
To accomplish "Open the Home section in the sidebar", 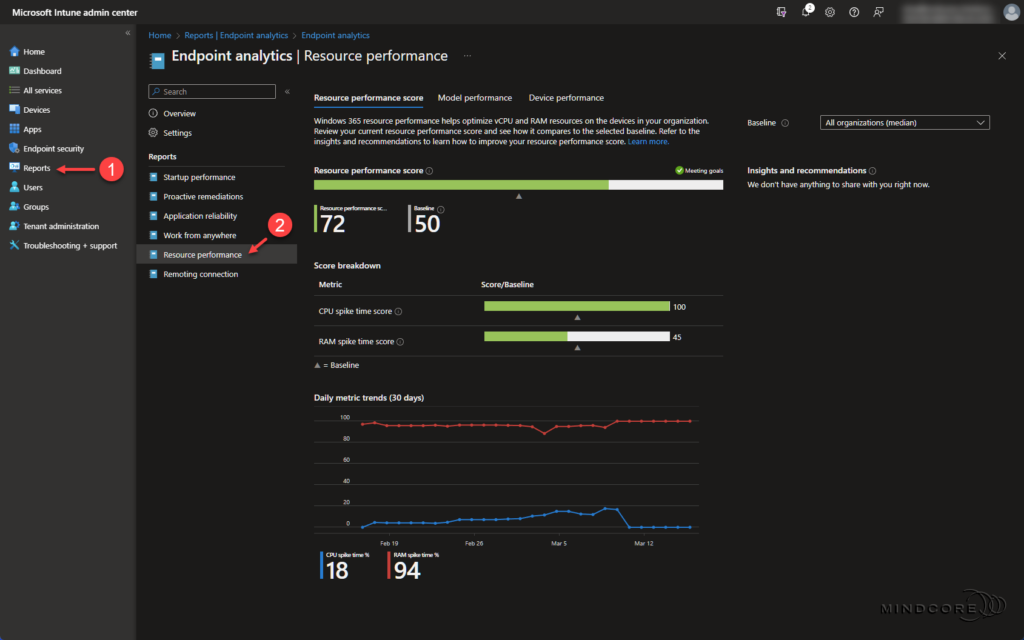I will tap(30, 51).
